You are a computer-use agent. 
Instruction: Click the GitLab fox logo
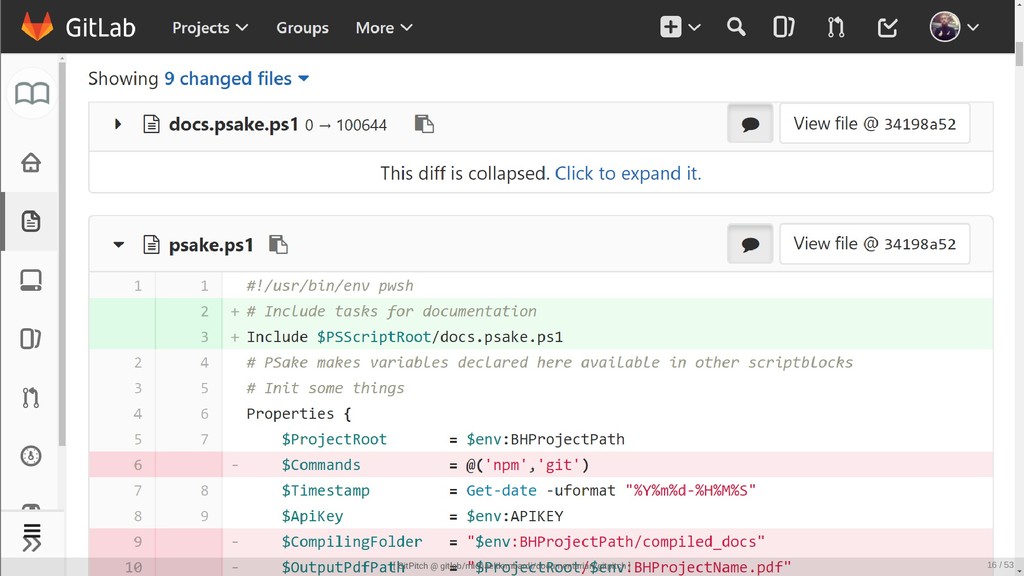37,27
